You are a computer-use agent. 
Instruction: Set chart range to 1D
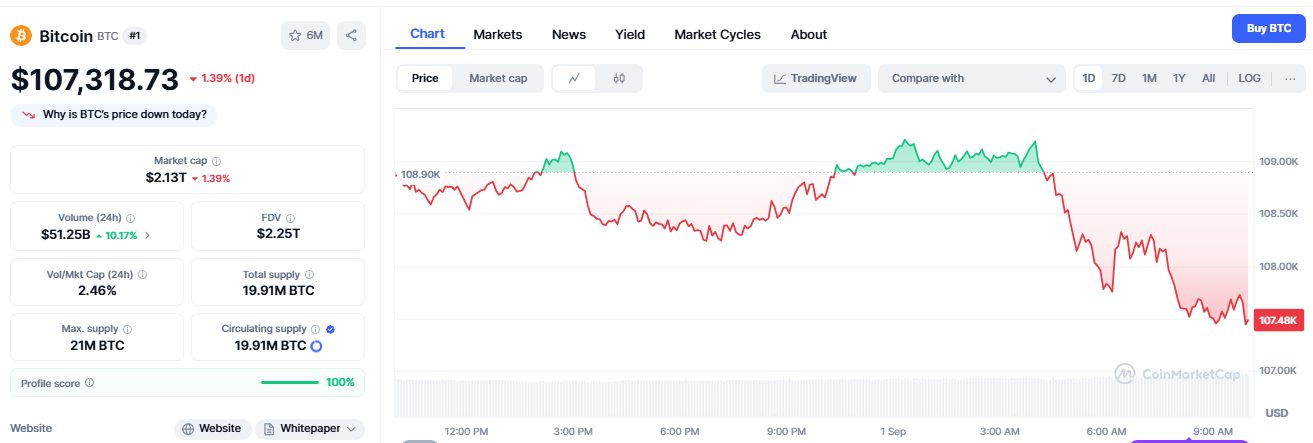(x=1089, y=78)
